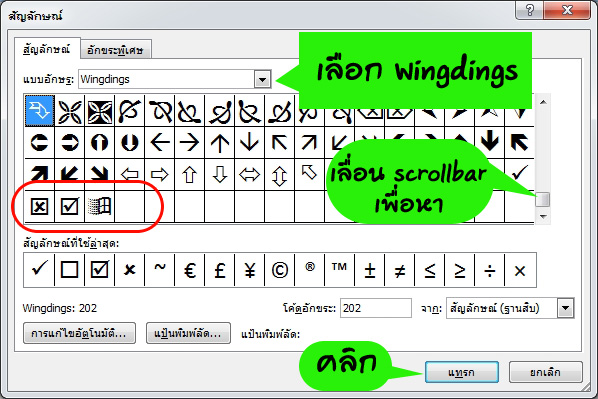Choose the outlined left-right double arrow symbol
This screenshot has height=399, width=598.
[249, 175]
